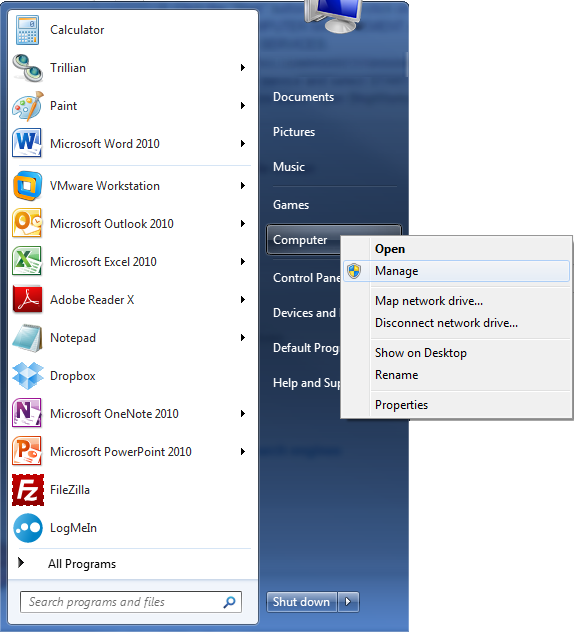Open LogMeIn using its blue icon
574x632 pixels.
tap(28, 528)
